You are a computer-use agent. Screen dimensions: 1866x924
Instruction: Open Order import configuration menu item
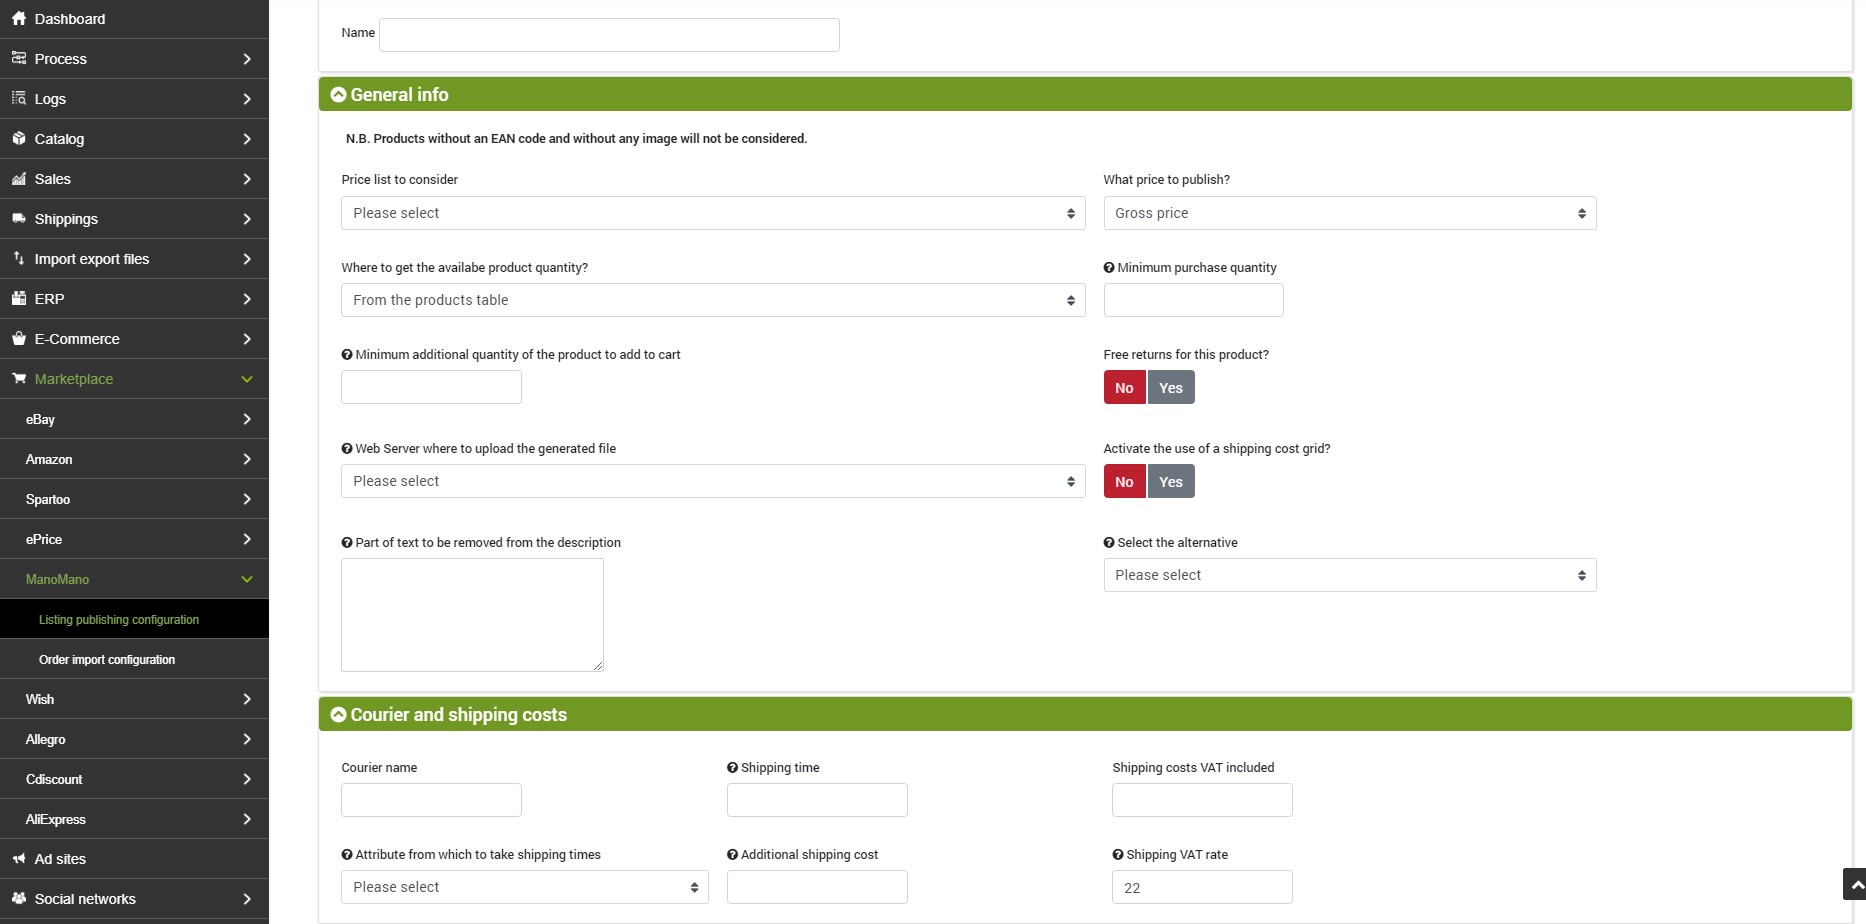[107, 660]
